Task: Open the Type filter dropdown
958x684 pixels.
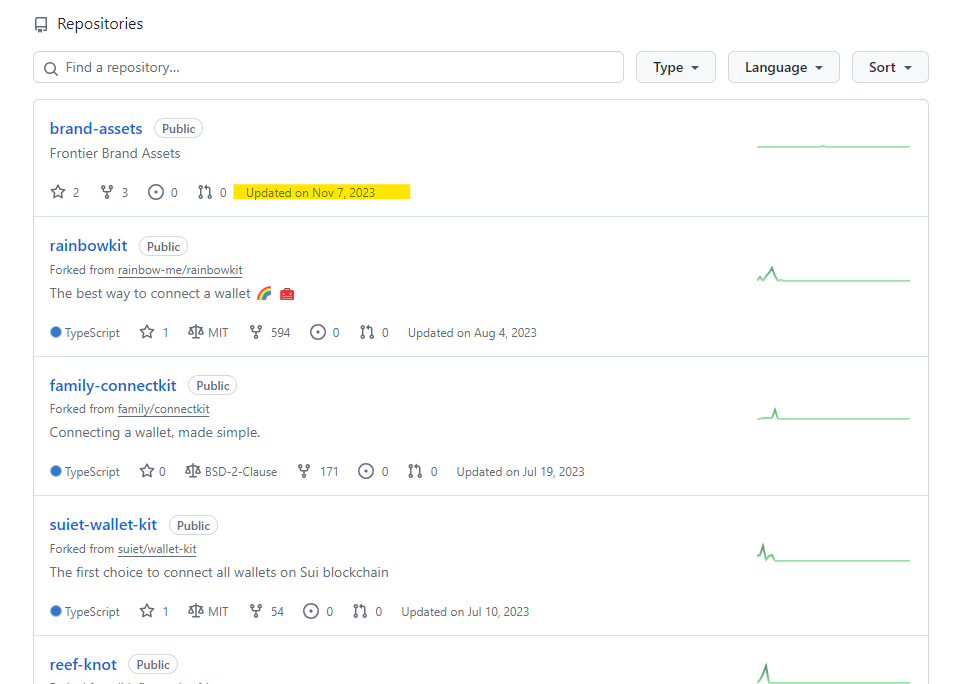Action: [x=675, y=67]
